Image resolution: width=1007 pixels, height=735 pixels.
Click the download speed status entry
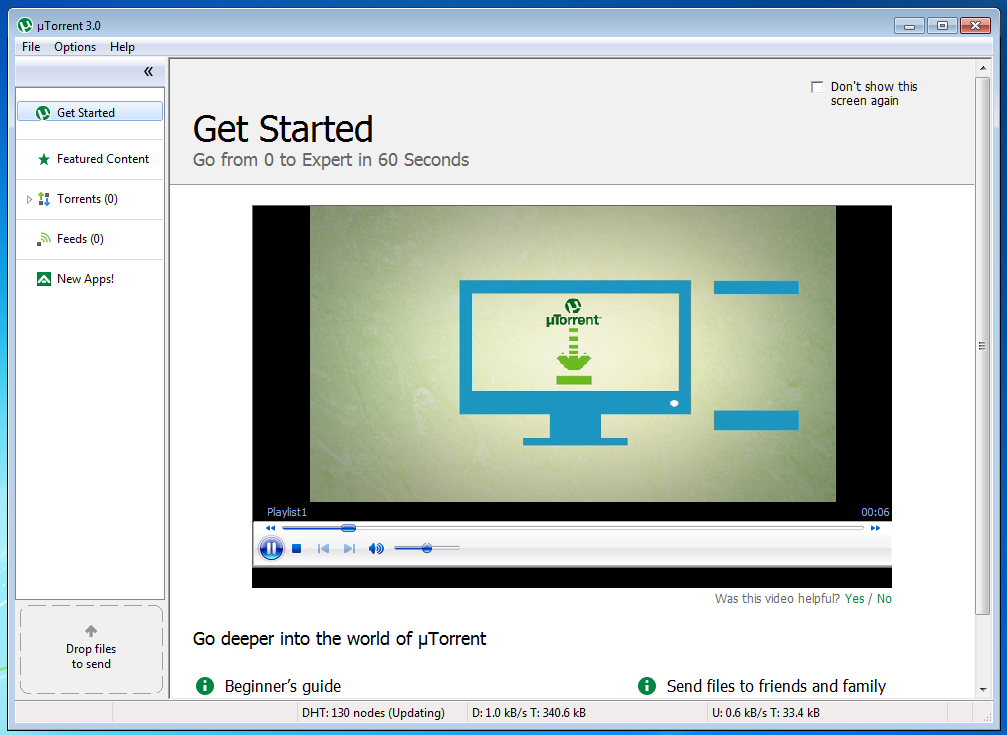tap(529, 713)
